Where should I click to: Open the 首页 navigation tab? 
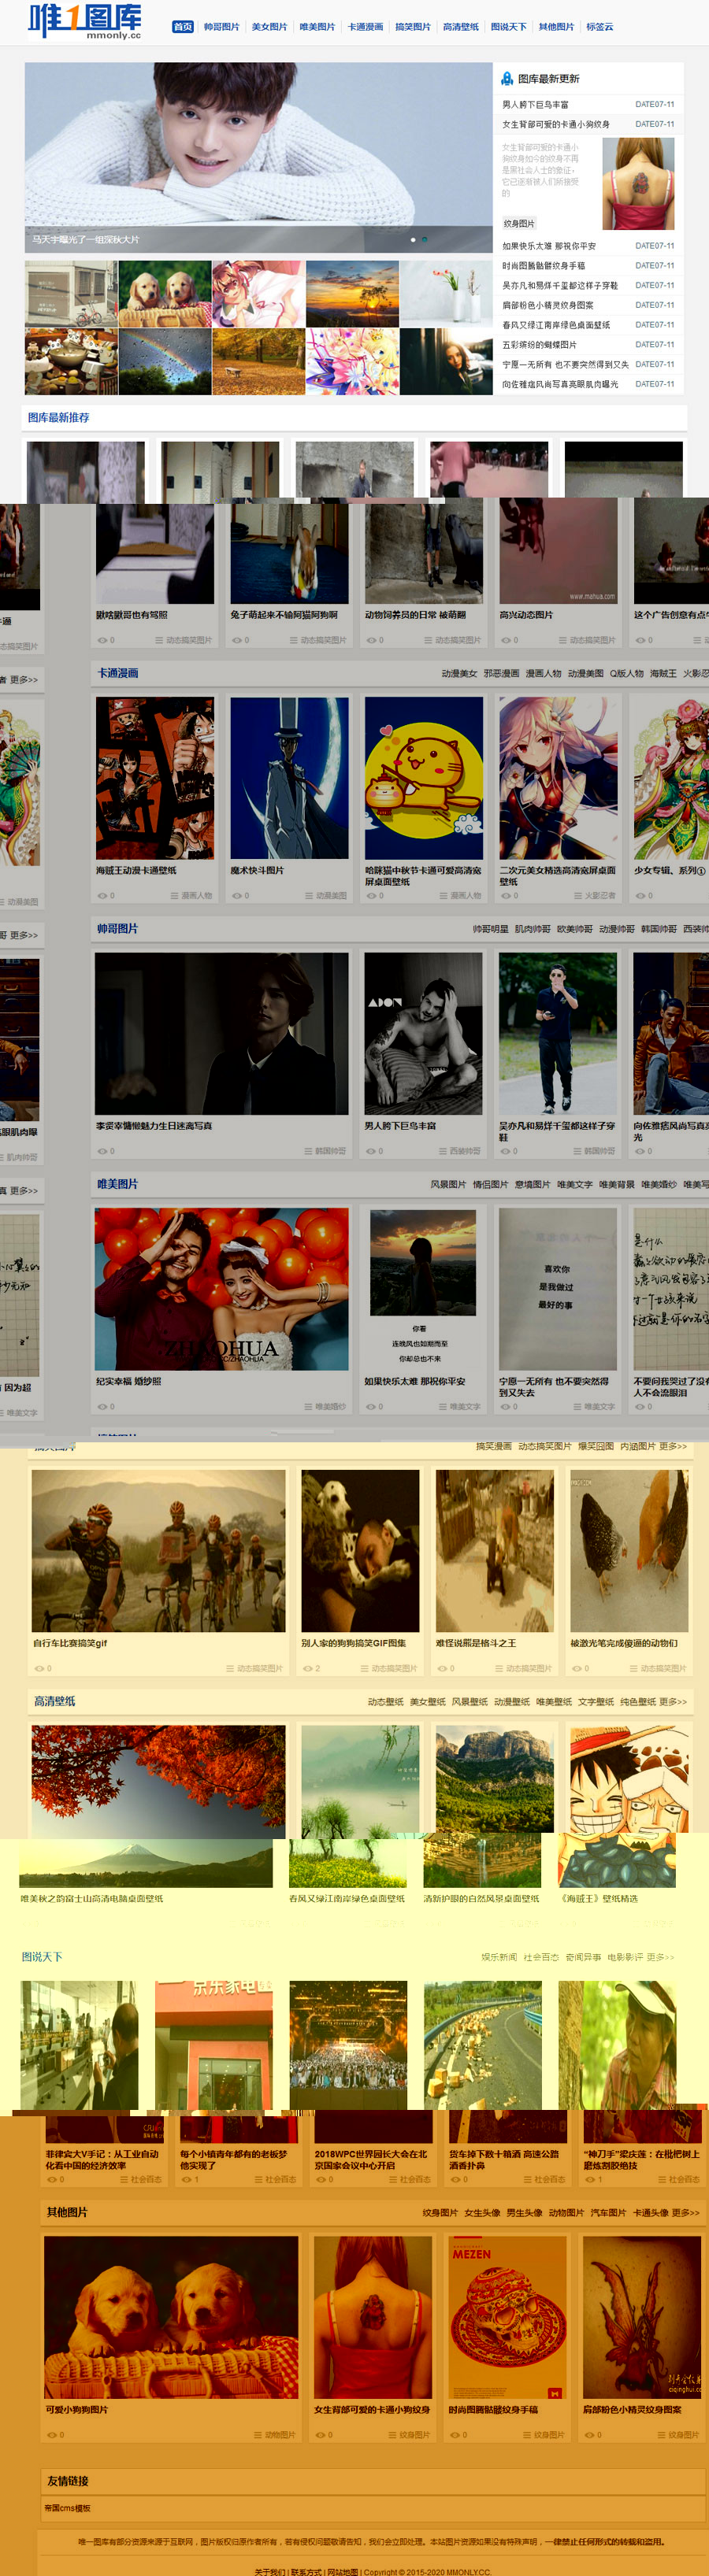183,27
